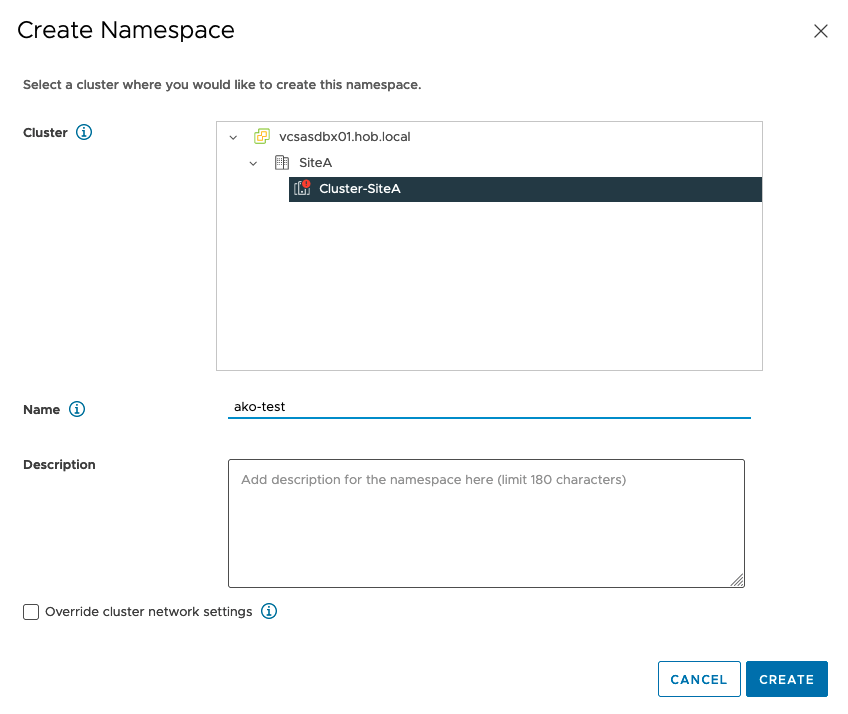
Task: Enable Override cluster network settings checkbox
Action: [x=31, y=612]
